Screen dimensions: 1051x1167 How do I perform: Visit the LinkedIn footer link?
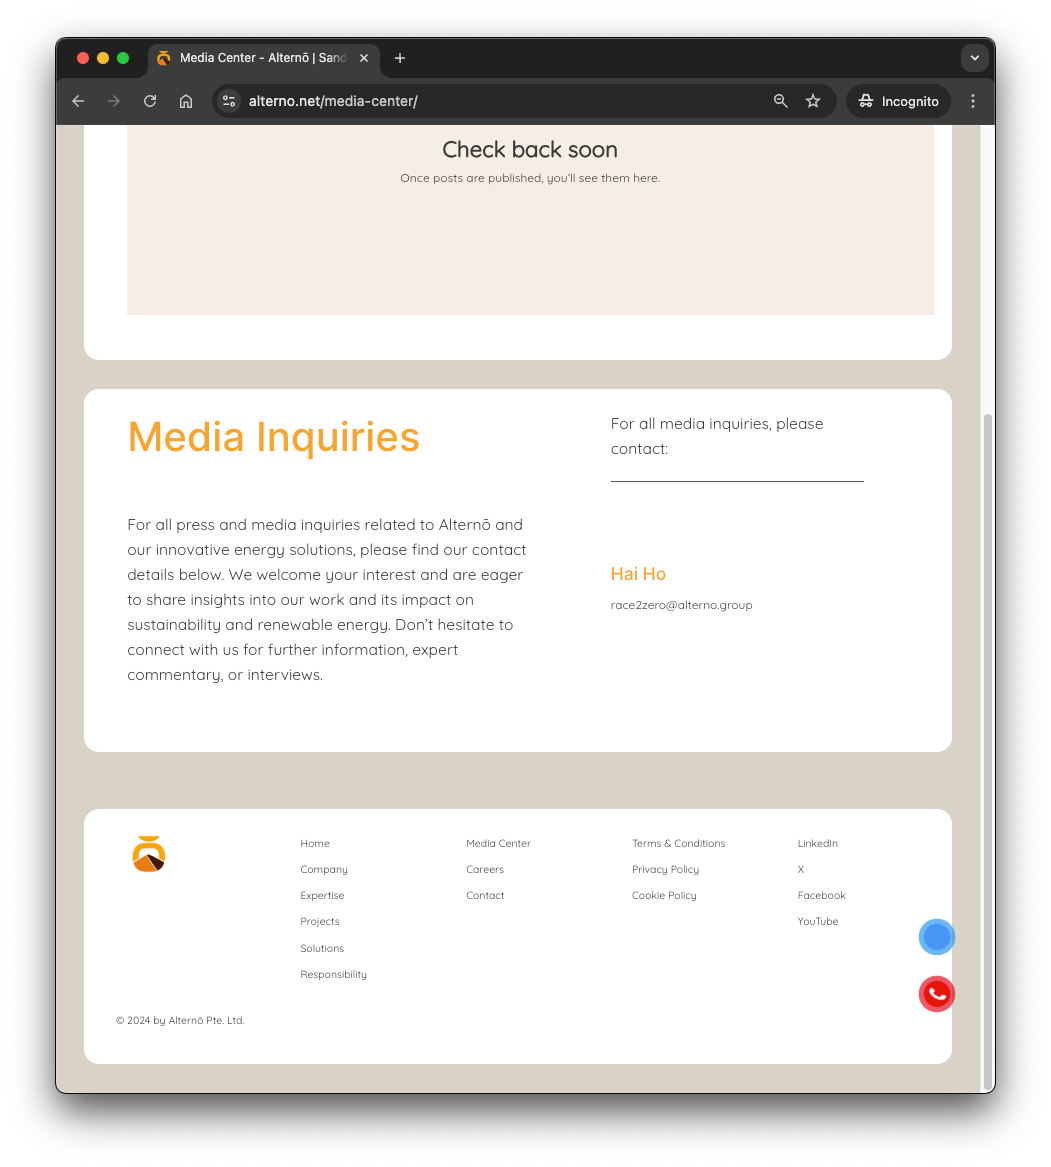pos(817,844)
